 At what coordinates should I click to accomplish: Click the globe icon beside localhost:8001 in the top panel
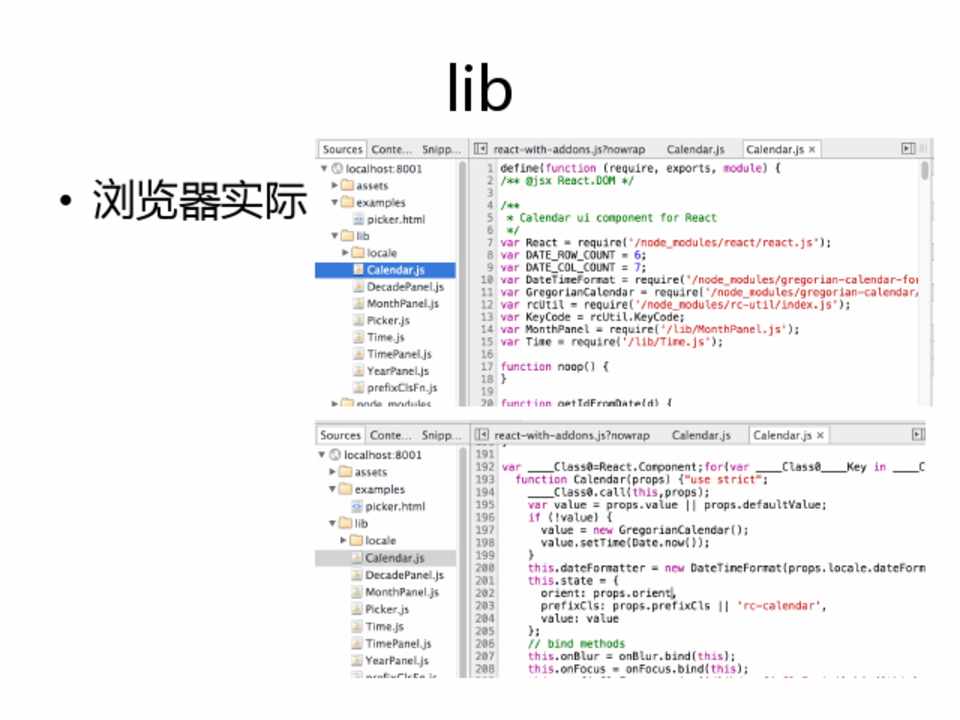(336, 169)
